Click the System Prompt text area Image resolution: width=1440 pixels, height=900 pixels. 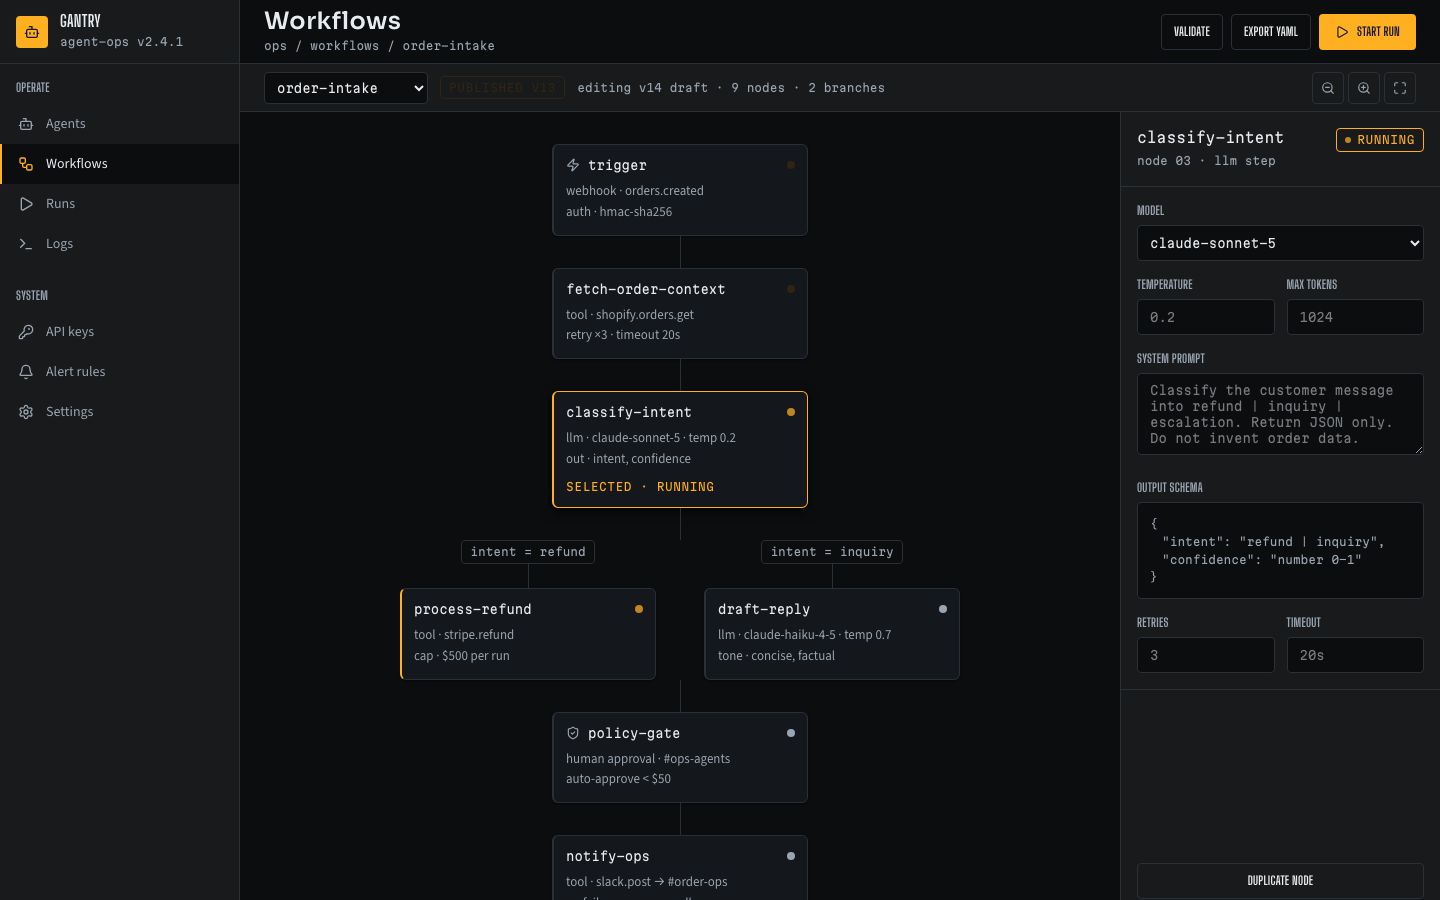click(1280, 414)
